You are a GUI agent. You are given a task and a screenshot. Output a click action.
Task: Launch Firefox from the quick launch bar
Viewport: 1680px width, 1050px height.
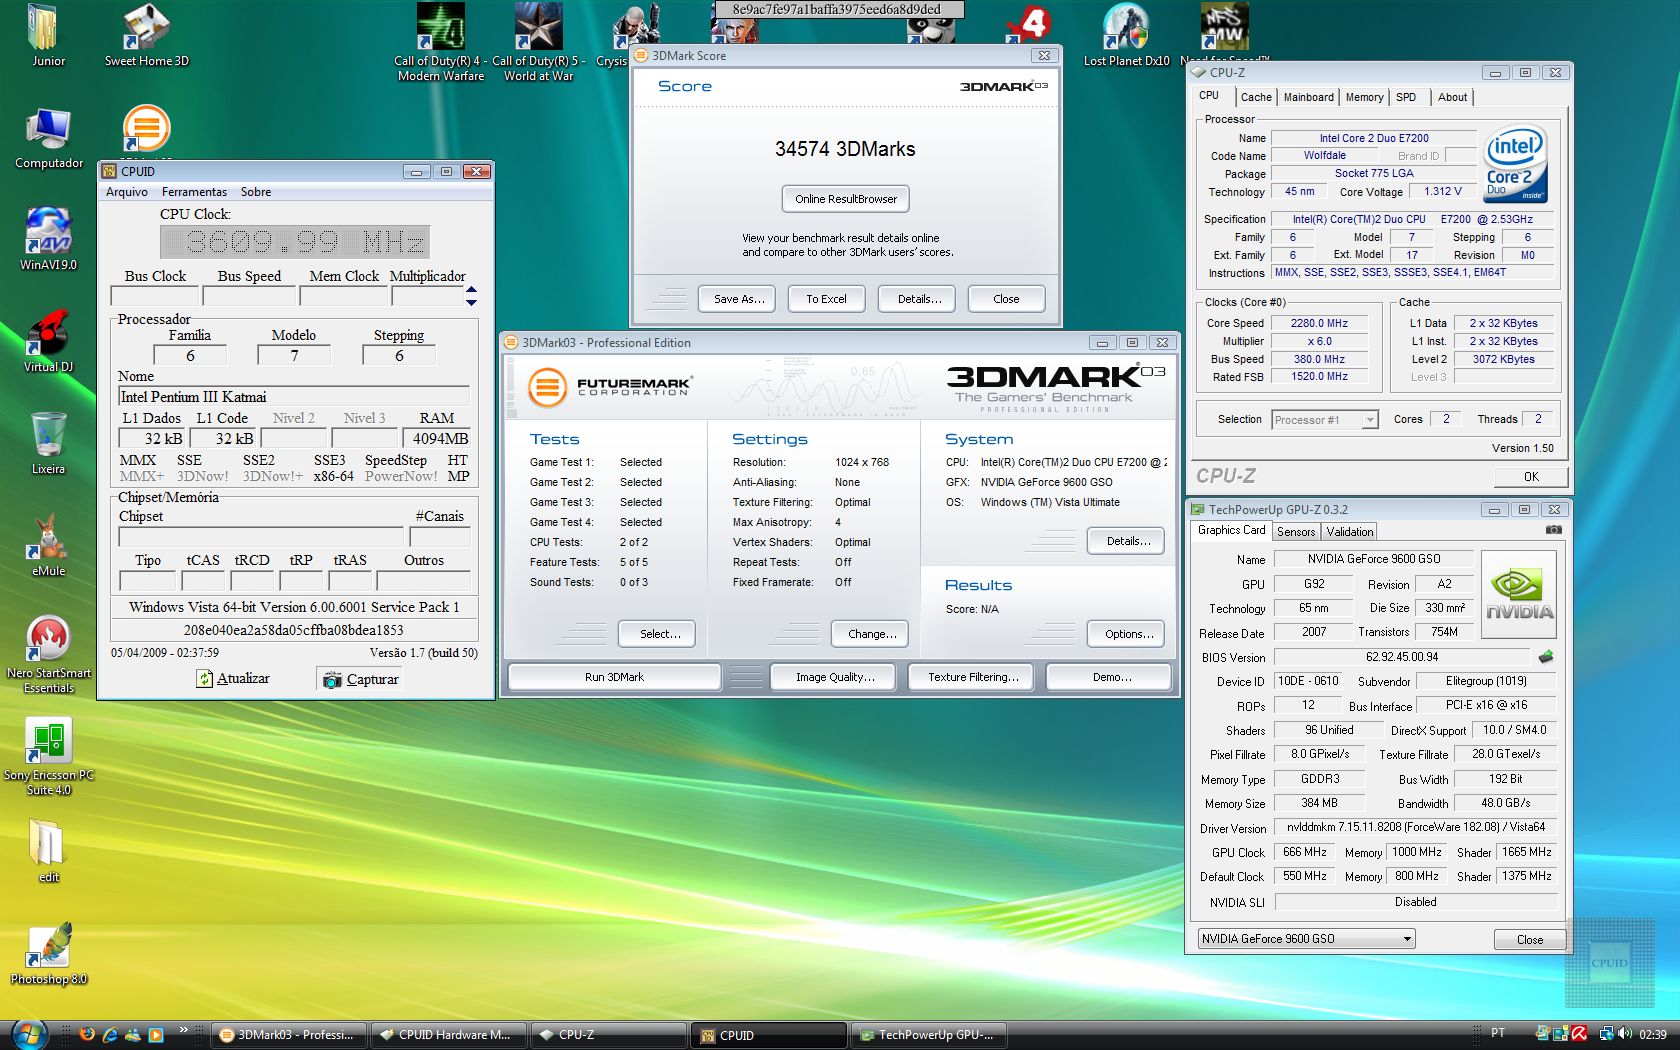coord(87,1035)
